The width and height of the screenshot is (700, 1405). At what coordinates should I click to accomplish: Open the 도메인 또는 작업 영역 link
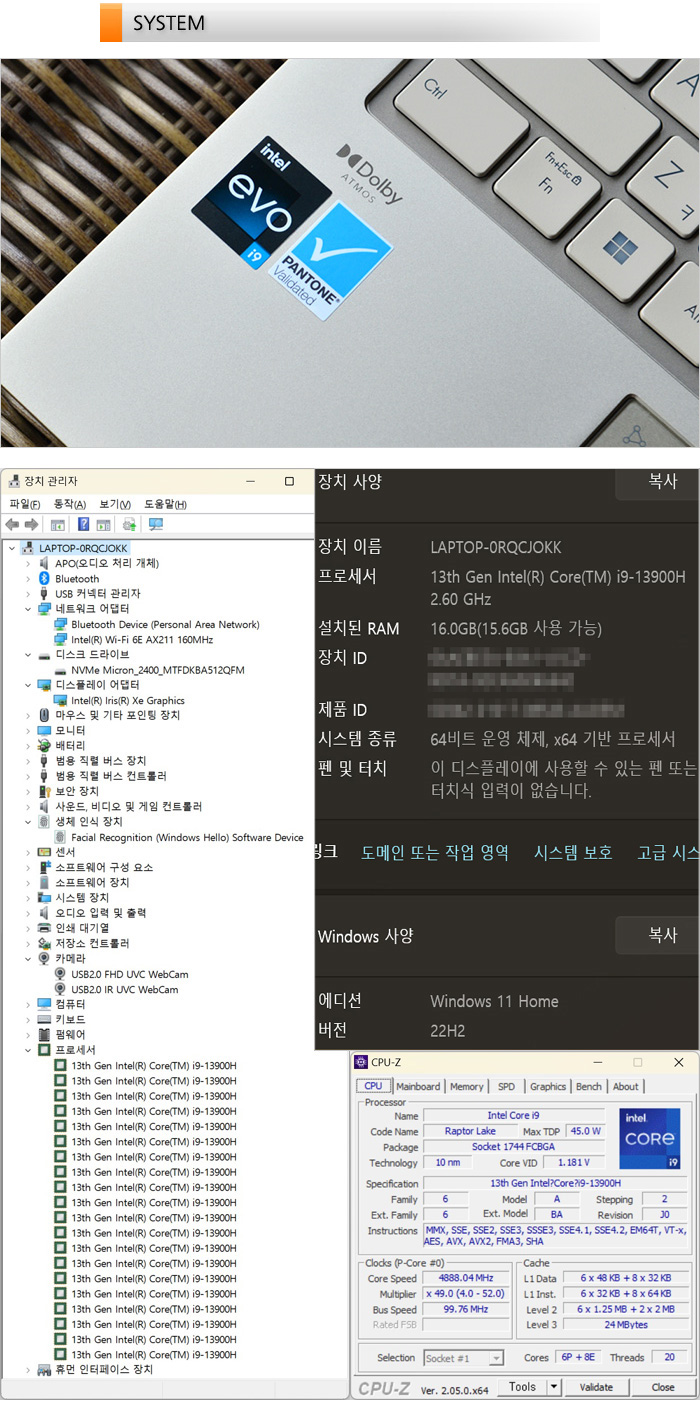(435, 852)
